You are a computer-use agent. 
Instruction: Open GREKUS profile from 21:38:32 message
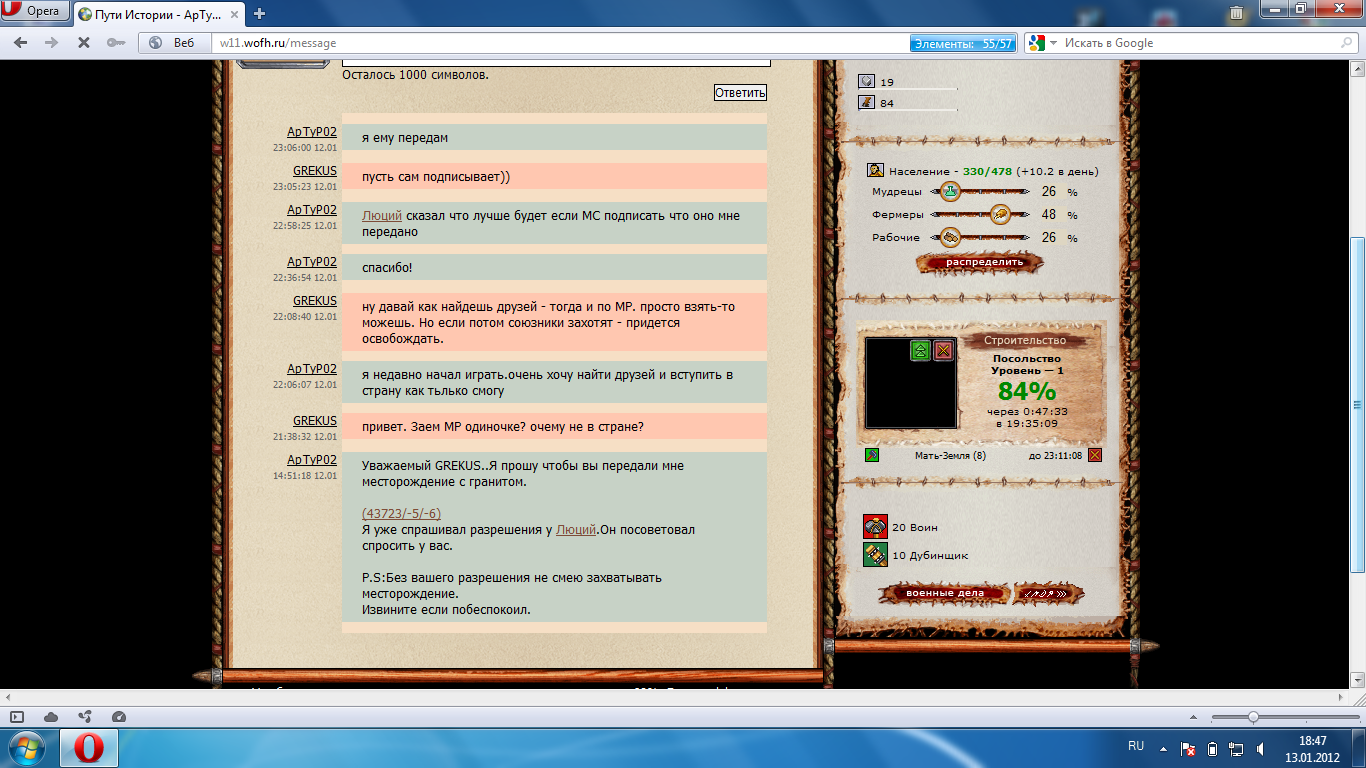[315, 421]
